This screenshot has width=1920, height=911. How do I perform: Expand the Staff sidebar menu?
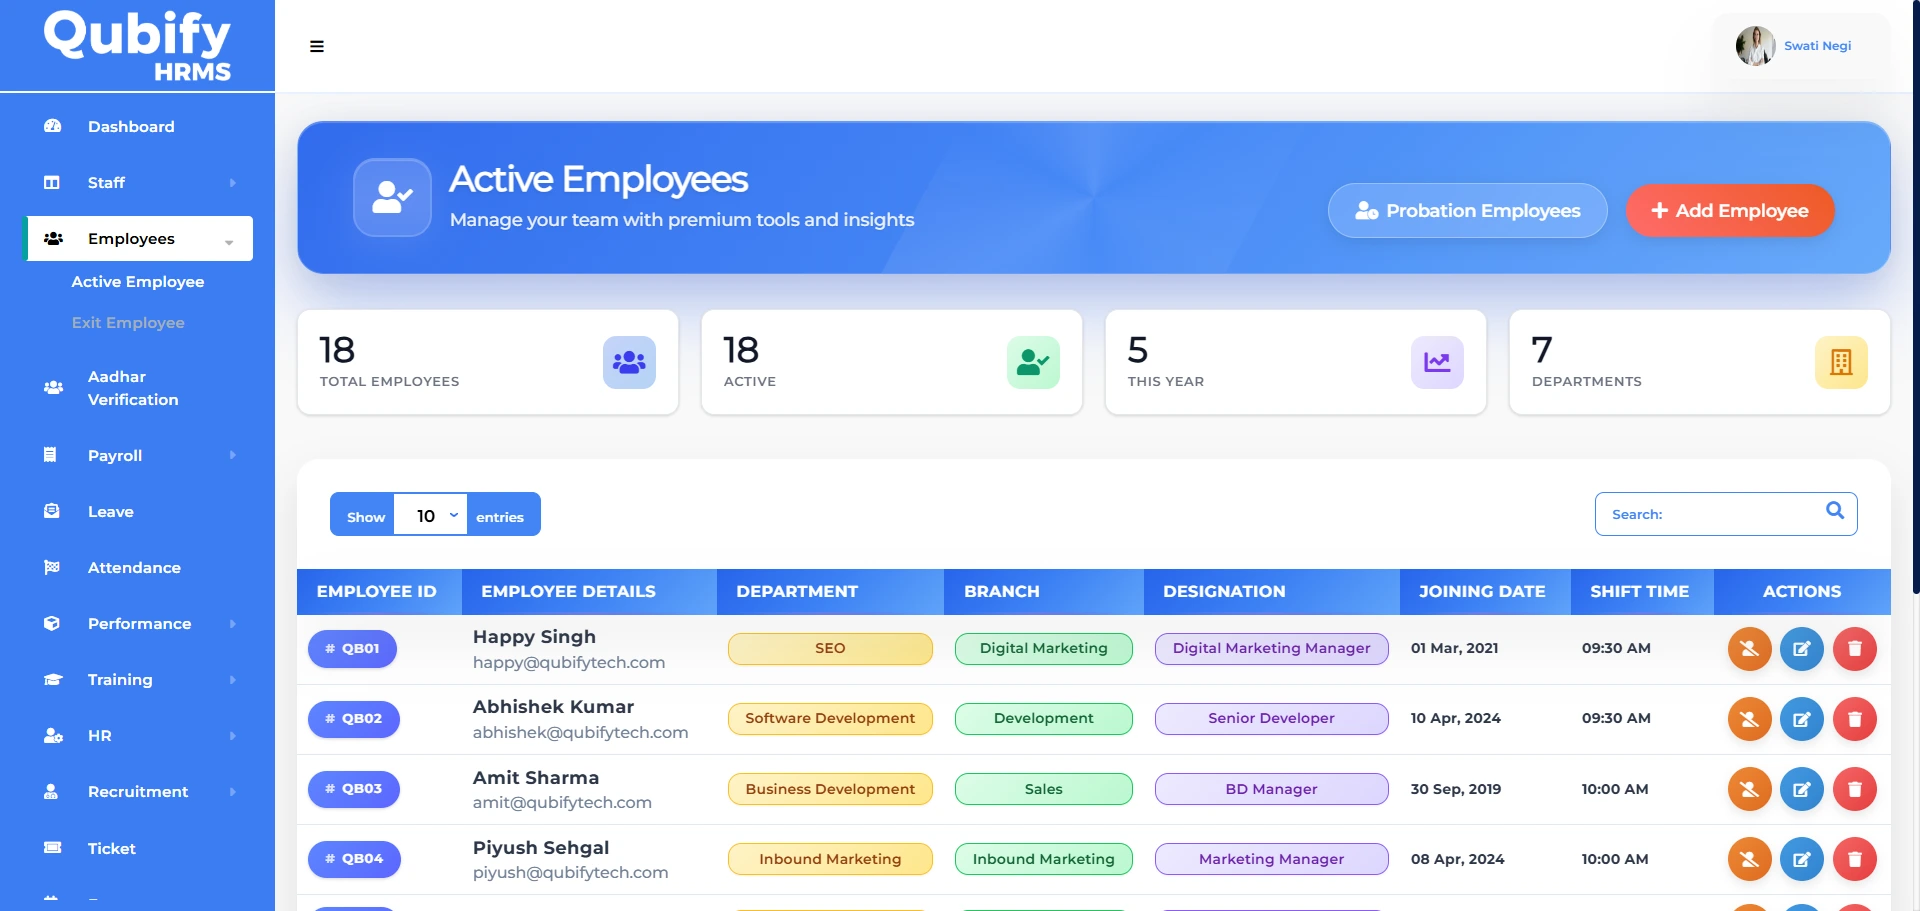(140, 183)
